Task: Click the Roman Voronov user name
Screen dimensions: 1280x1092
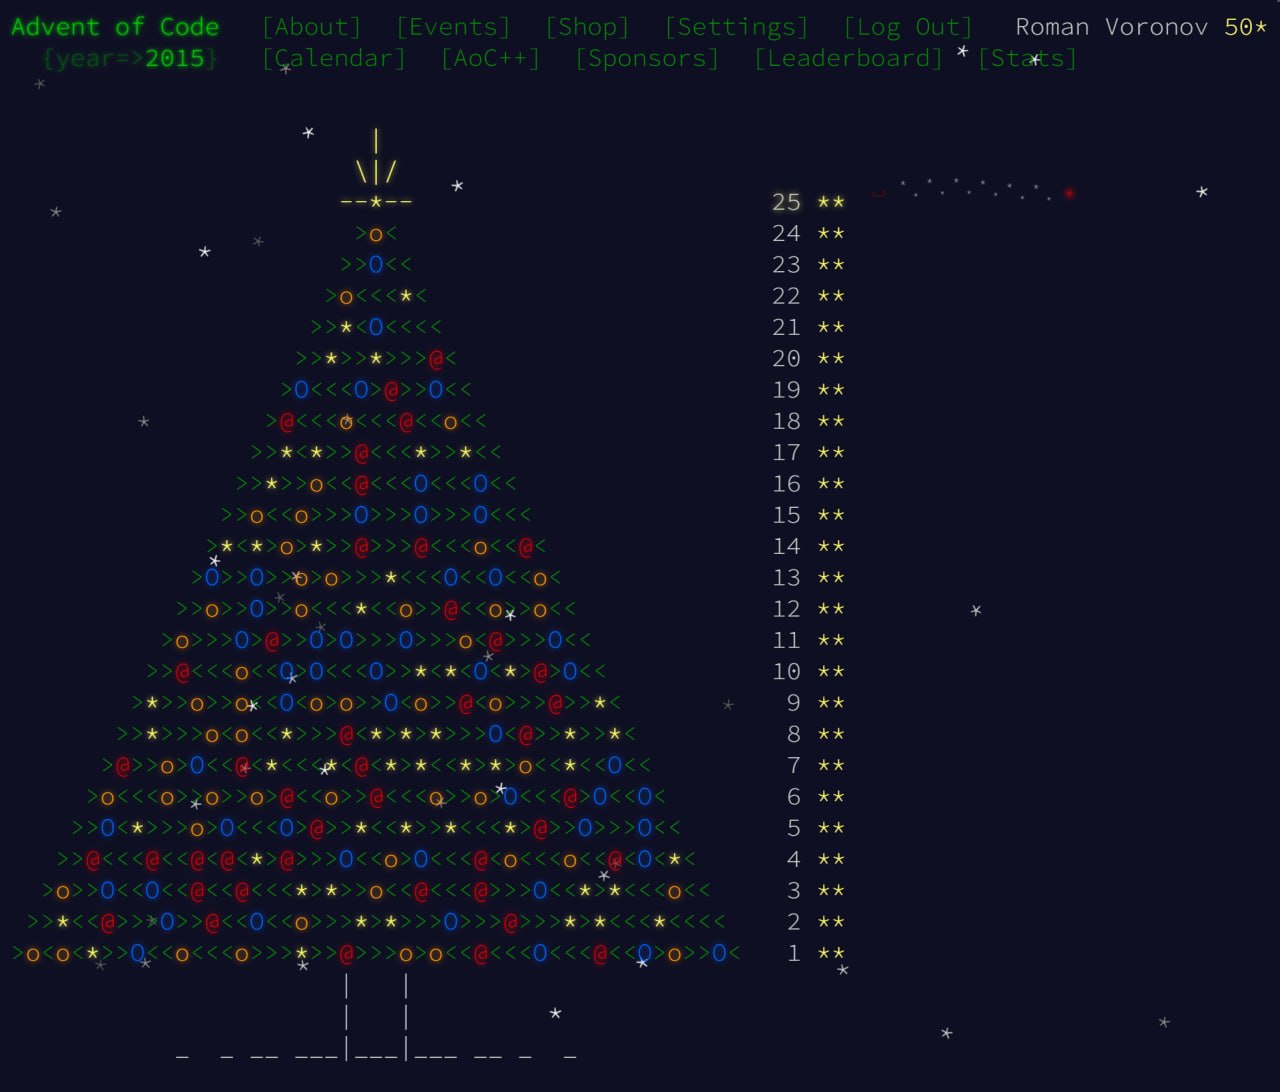Action: [1111, 27]
